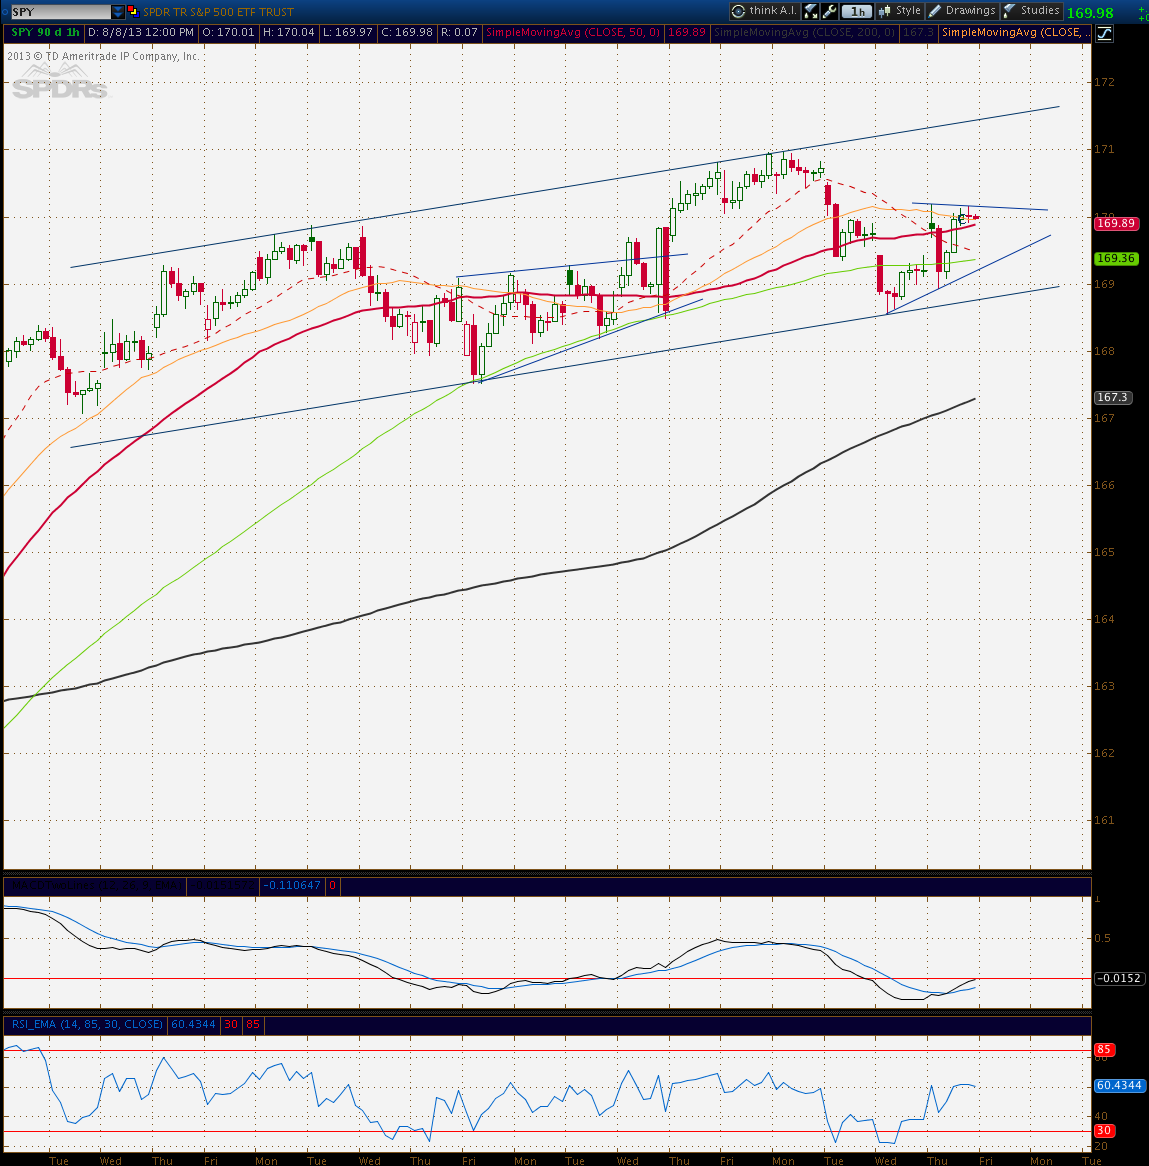Screen dimensions: 1149x1166
Task: Click the 'D: 8/8/13 12:00 PM' date readout
Action: 141,33
